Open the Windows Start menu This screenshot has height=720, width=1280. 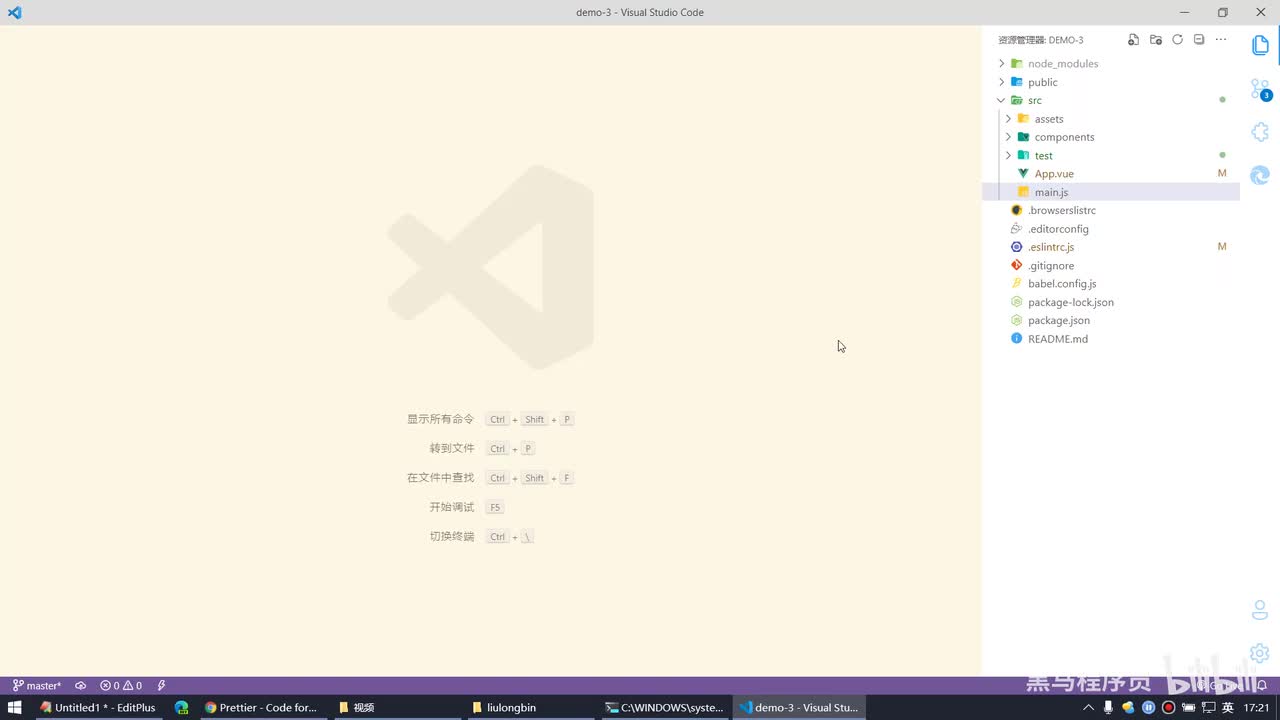click(x=15, y=707)
